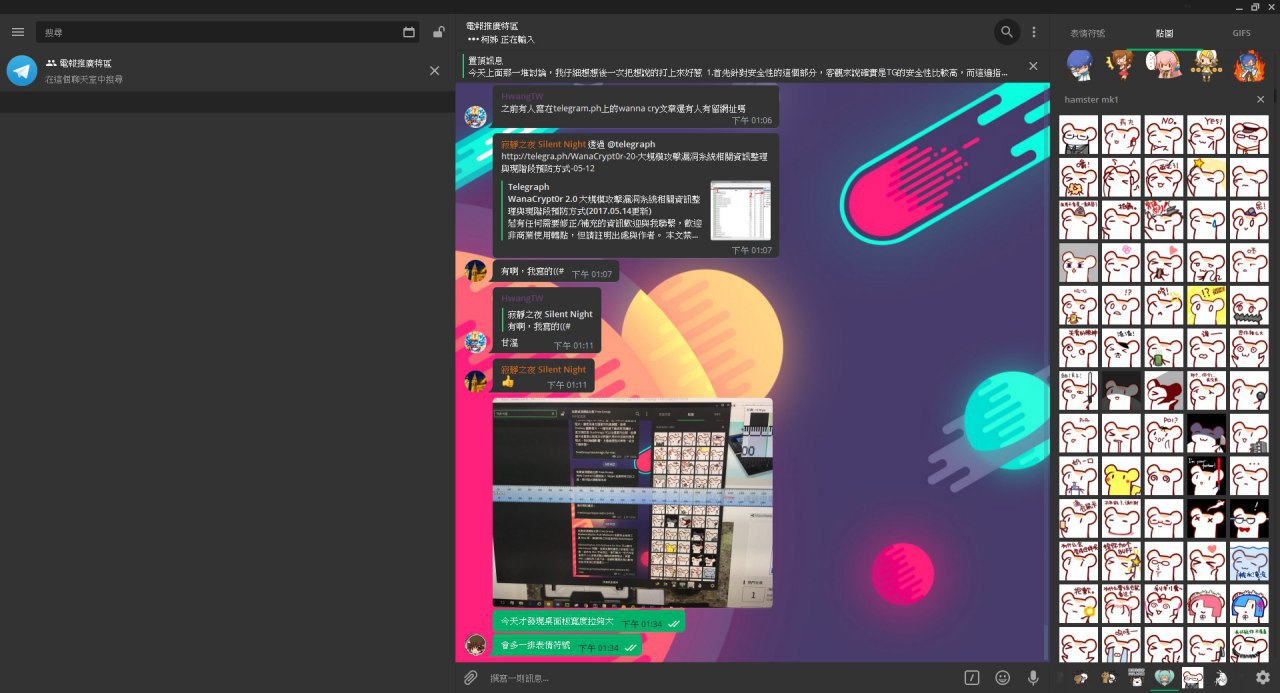Open the bot commands slash icon
The image size is (1280, 693).
click(x=971, y=678)
